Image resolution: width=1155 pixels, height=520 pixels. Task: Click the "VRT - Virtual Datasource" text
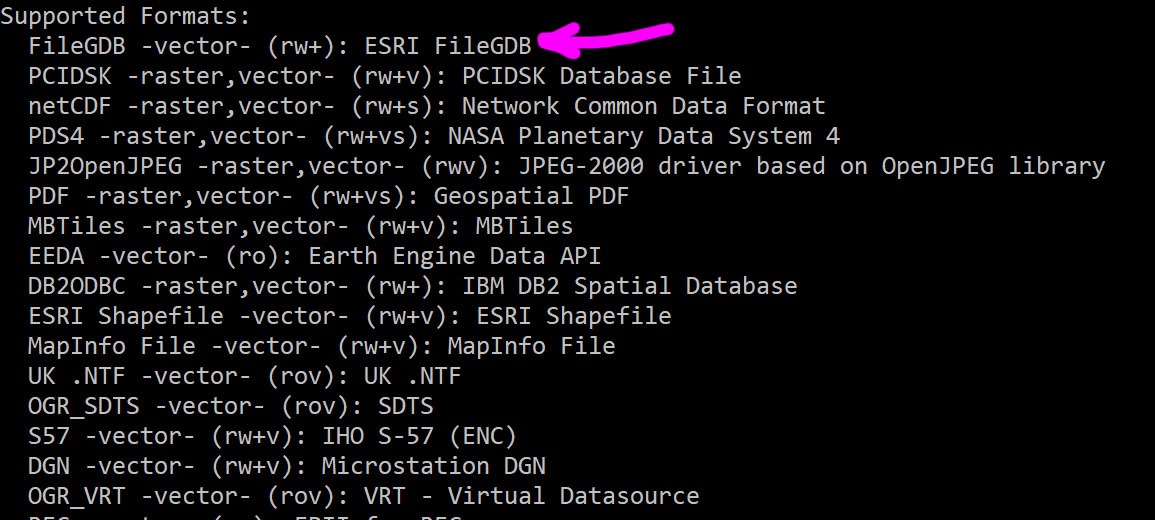click(x=573, y=496)
